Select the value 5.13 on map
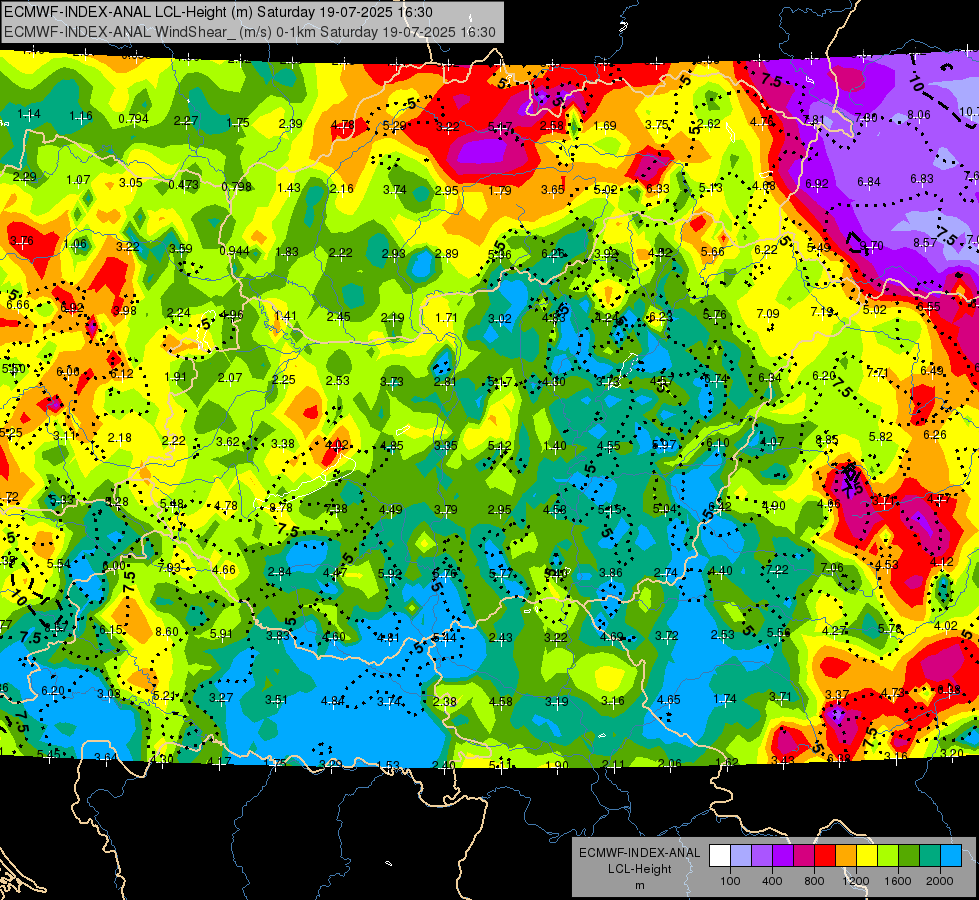Screen dimensions: 979x900 [711, 187]
